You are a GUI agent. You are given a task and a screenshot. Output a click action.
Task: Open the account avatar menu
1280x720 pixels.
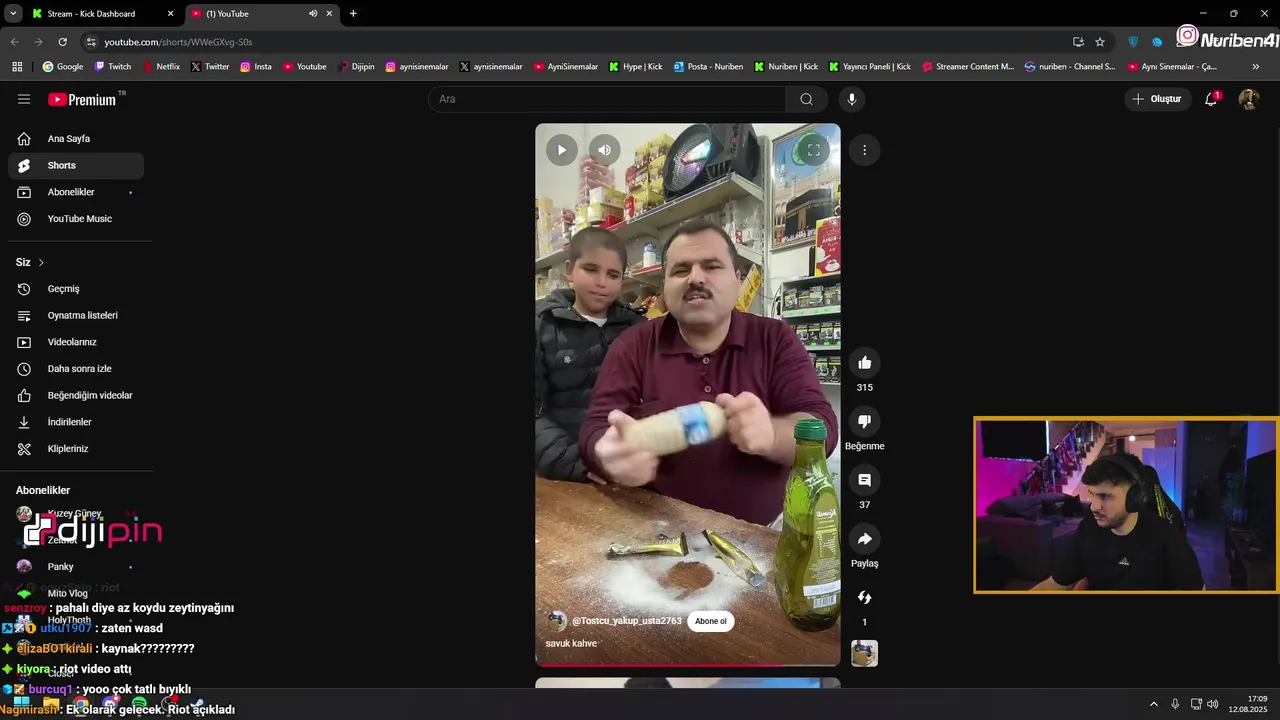point(1248,99)
